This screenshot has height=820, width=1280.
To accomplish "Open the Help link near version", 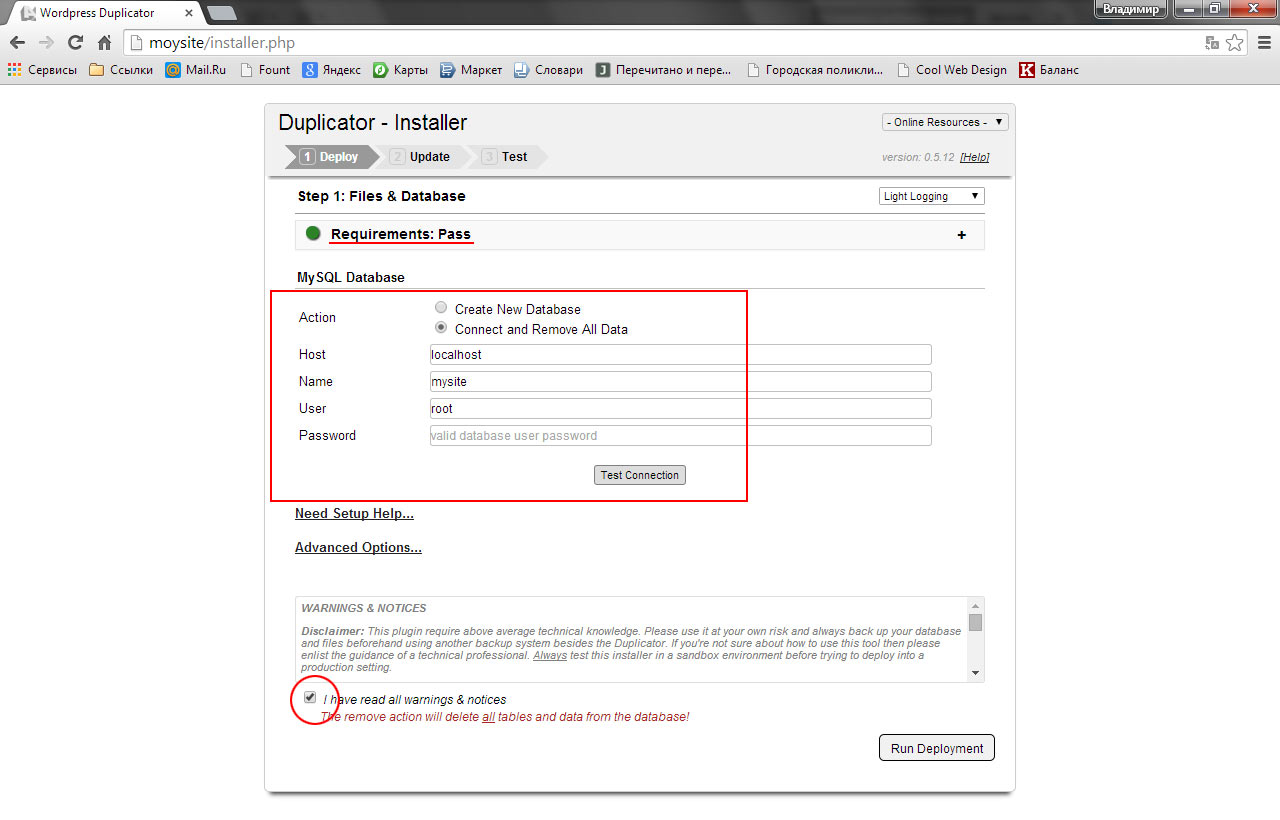I will coord(975,158).
